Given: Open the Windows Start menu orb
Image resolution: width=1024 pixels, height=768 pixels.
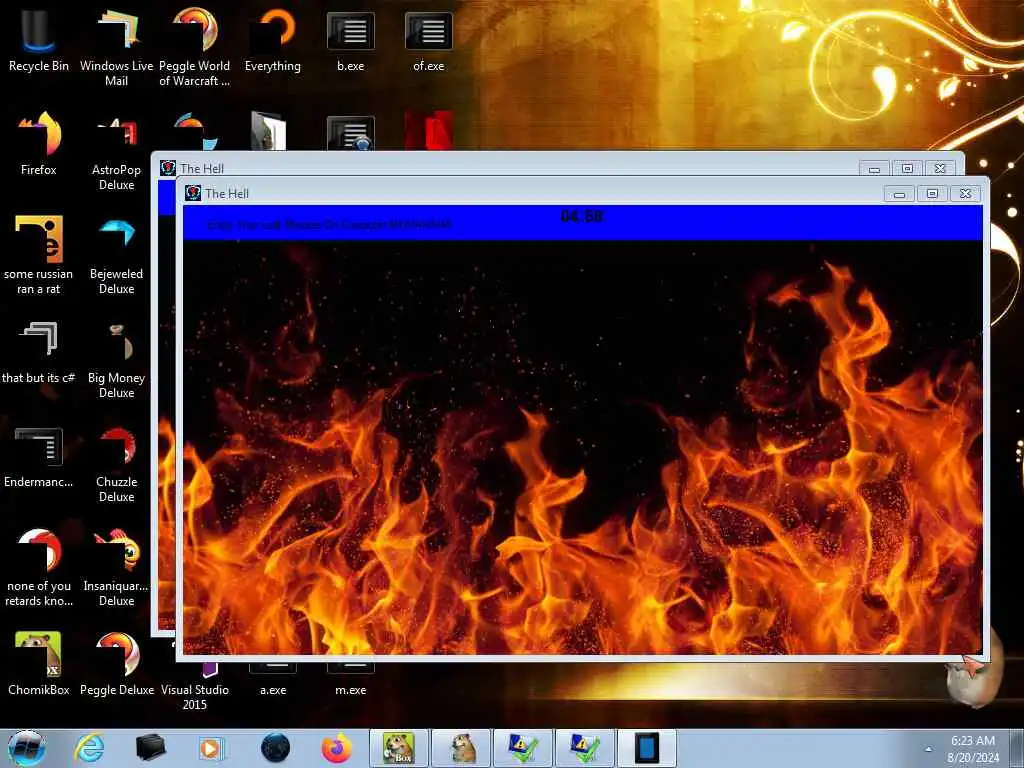Looking at the screenshot, I should point(27,748).
